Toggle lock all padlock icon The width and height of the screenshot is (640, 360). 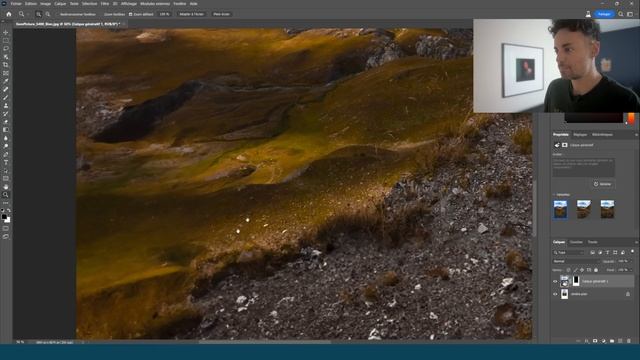[x=596, y=270]
